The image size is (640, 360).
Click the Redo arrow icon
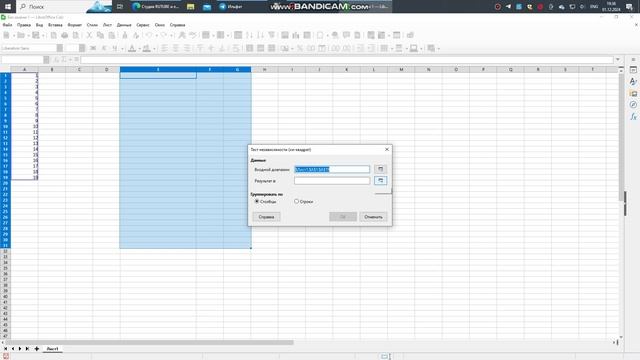[x=164, y=36]
